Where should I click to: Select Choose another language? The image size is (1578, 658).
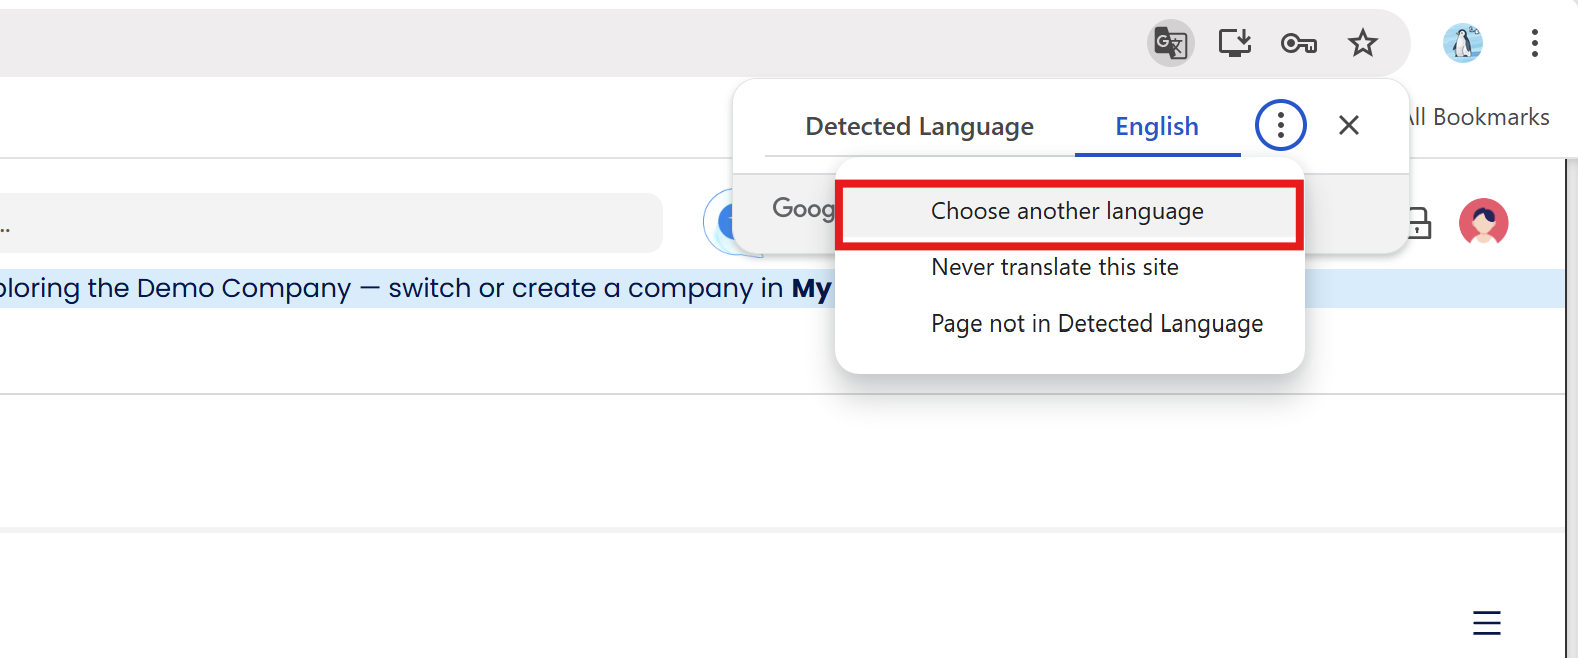1067,212
